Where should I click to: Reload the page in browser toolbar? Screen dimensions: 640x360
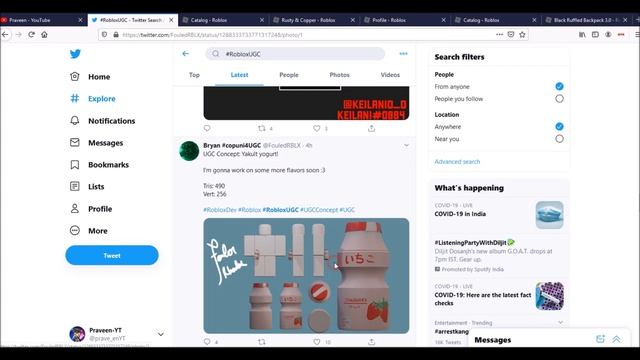click(x=31, y=35)
